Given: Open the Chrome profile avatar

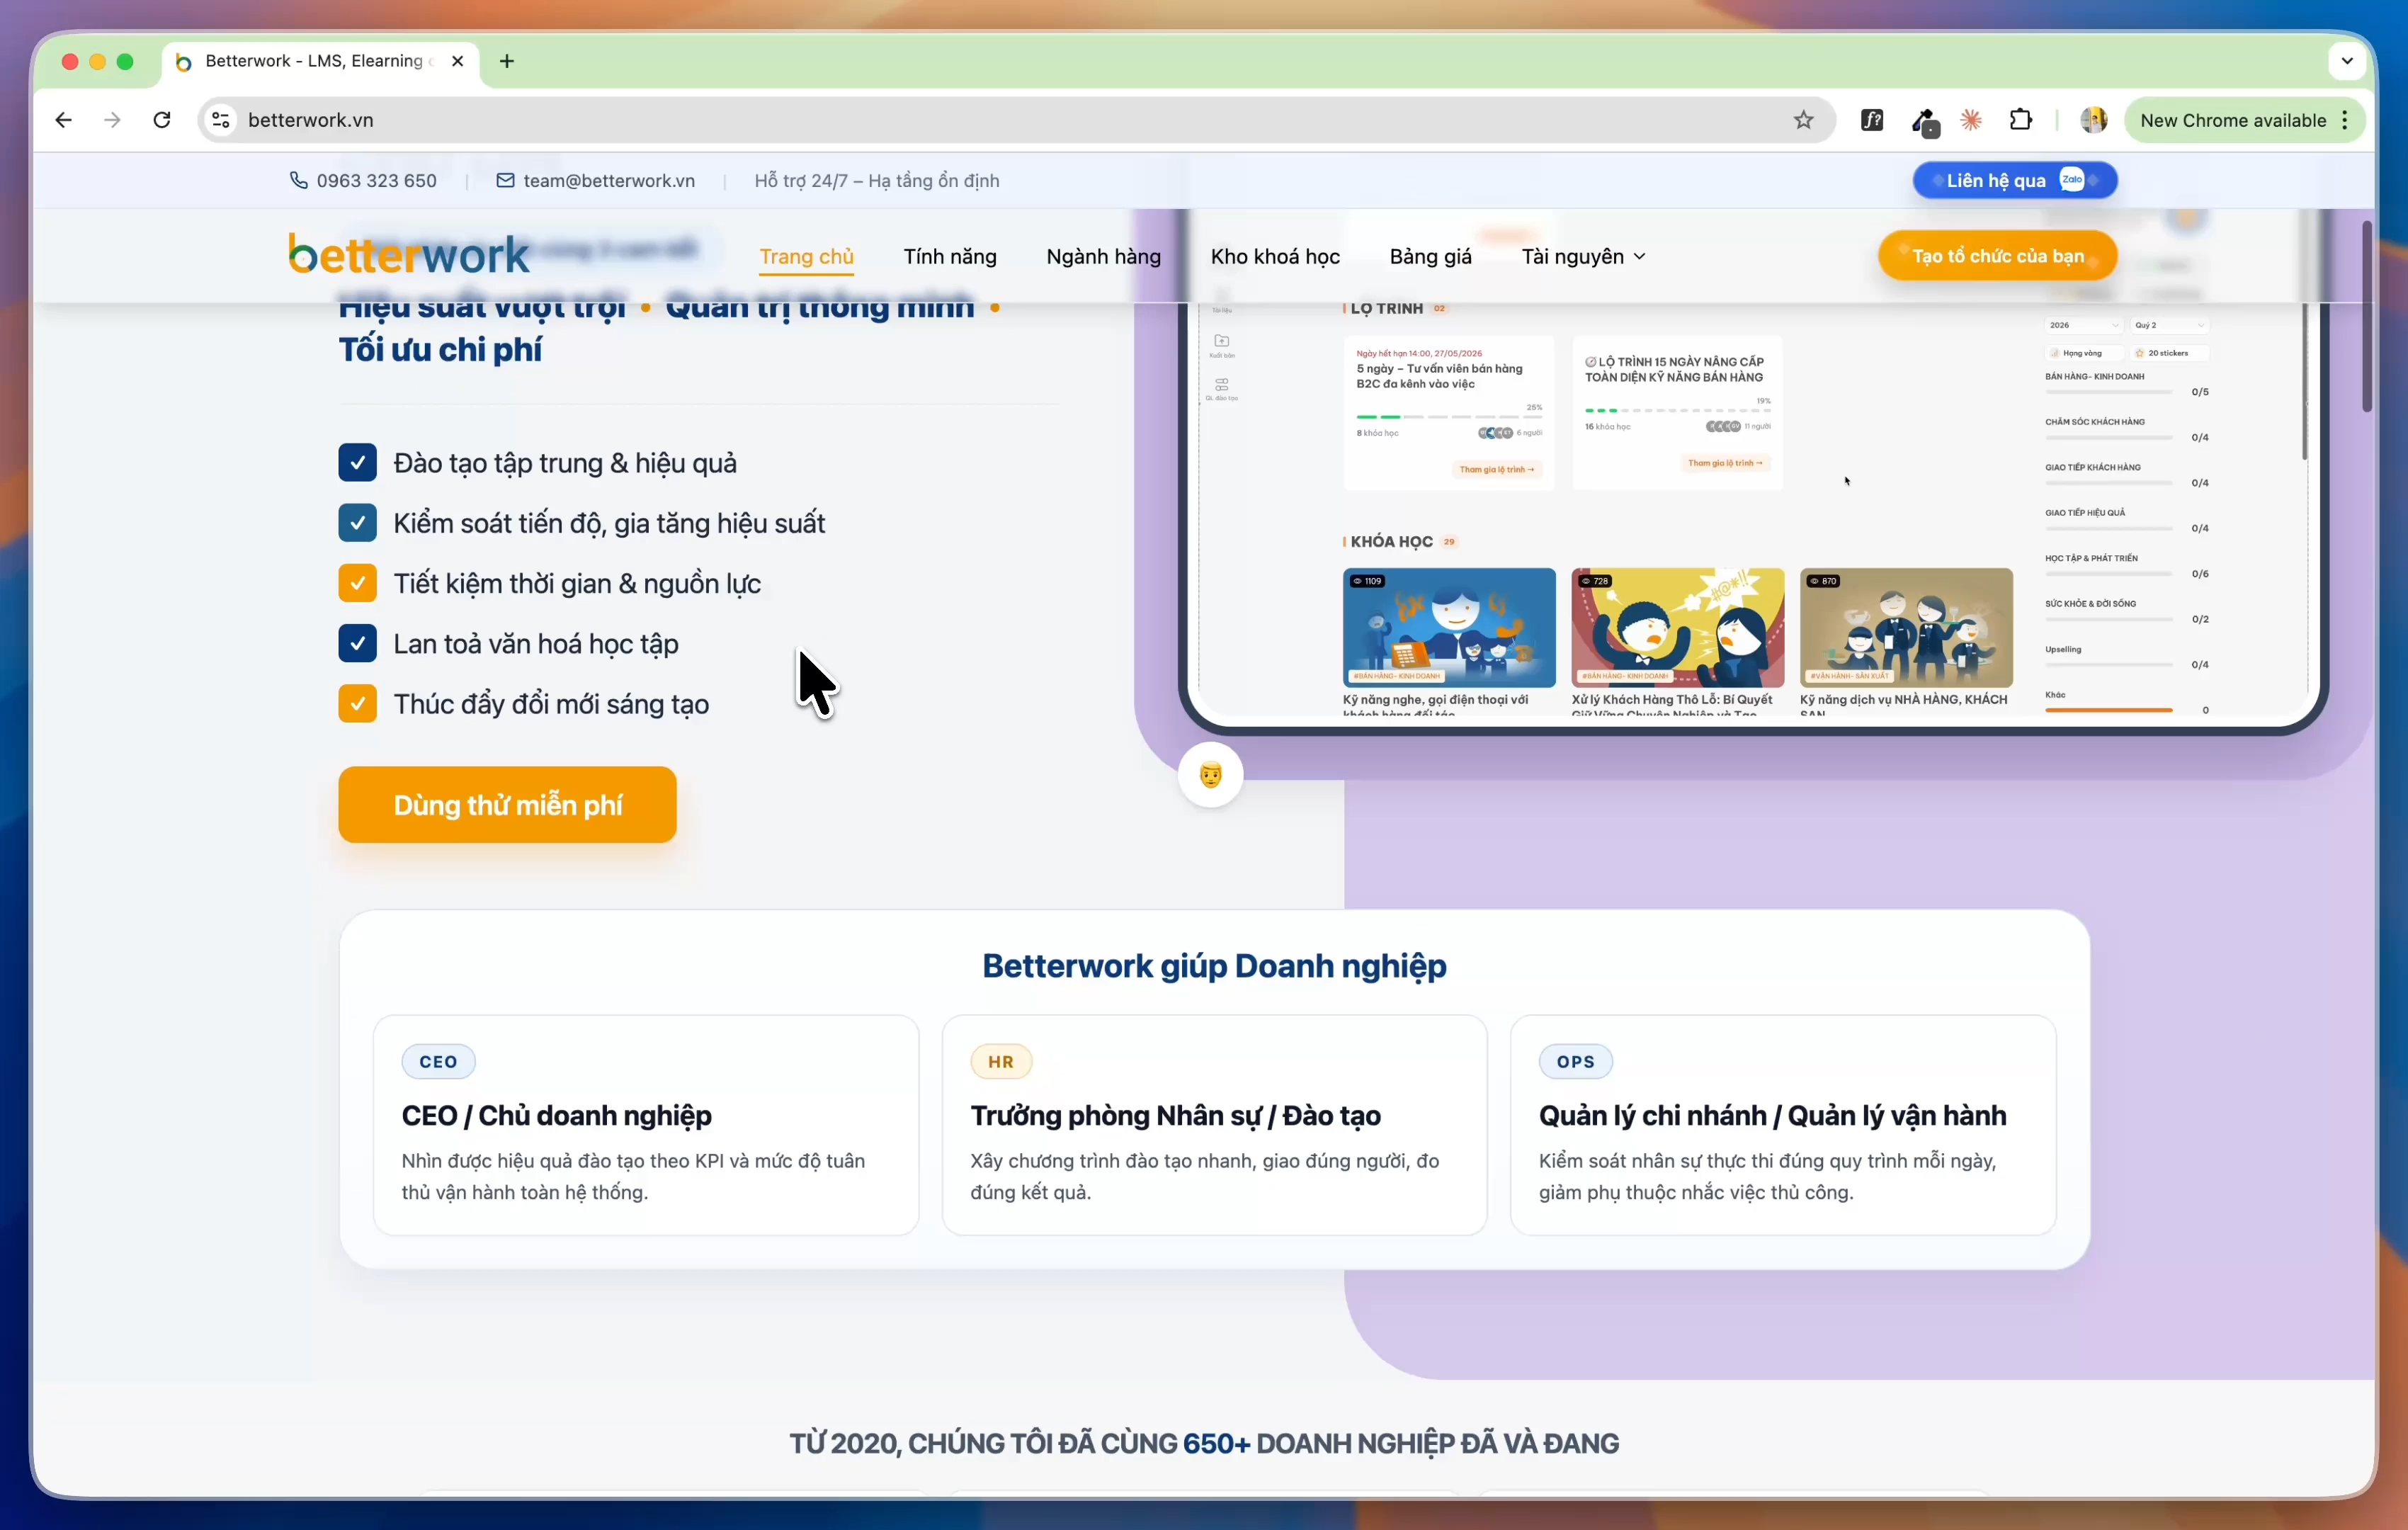Looking at the screenshot, I should (x=2093, y=120).
